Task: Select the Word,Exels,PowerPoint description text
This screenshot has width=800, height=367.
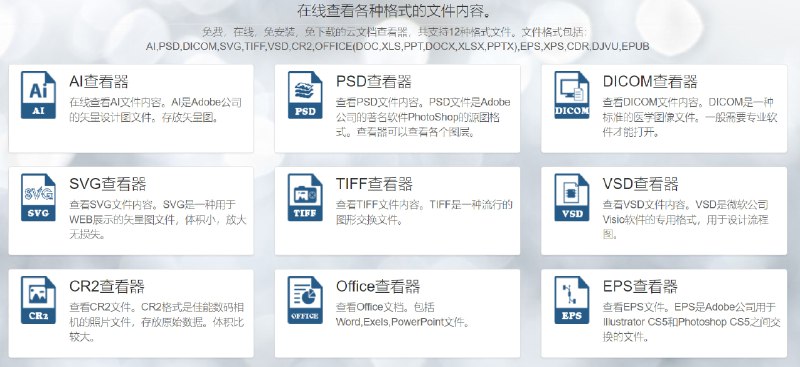Action: click(402, 315)
